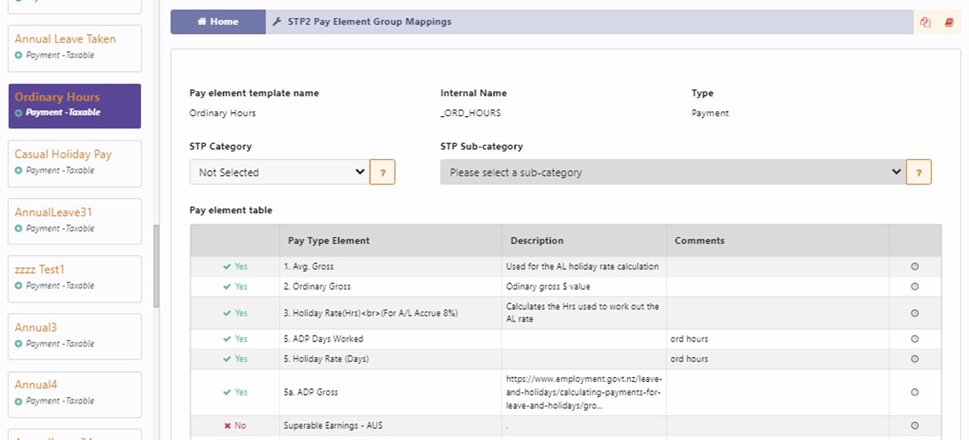Viewport: 969px width, 440px height.
Task: Click STP2 Pay Element Group Mappings breadcrumb
Action: point(370,22)
